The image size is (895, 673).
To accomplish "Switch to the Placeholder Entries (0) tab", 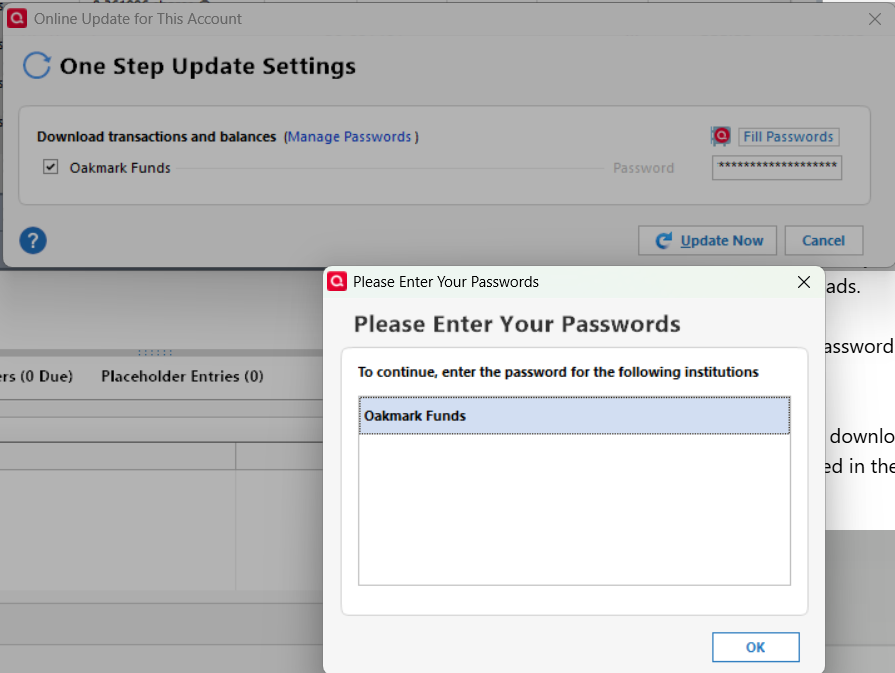I will click(x=182, y=376).
